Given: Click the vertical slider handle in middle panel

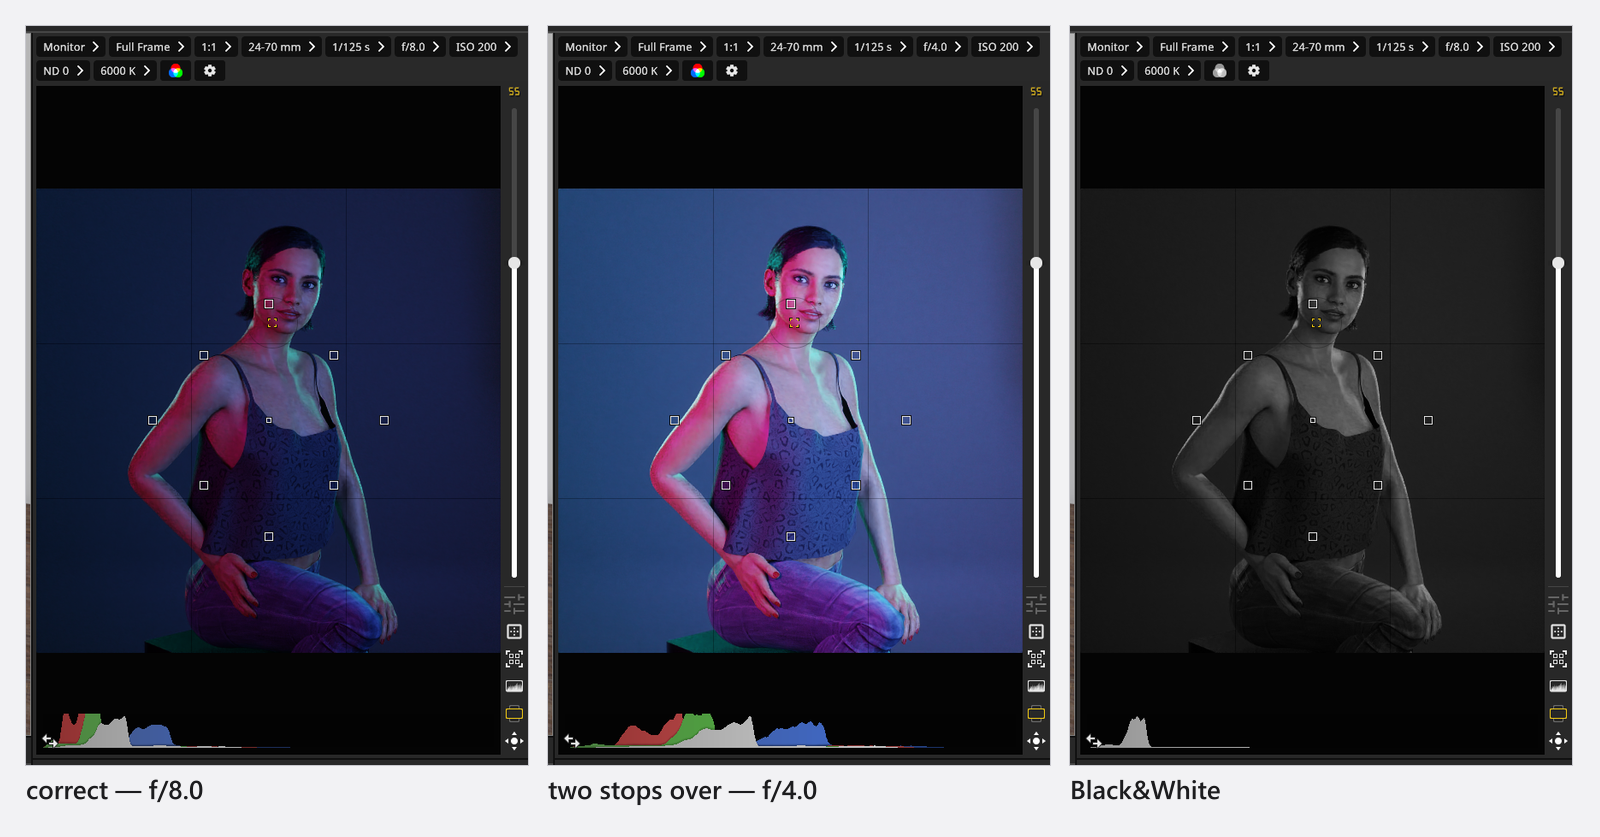Looking at the screenshot, I should click(1036, 263).
